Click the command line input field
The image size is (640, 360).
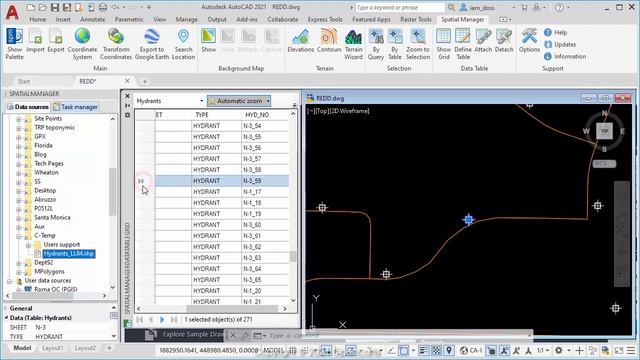(398, 336)
